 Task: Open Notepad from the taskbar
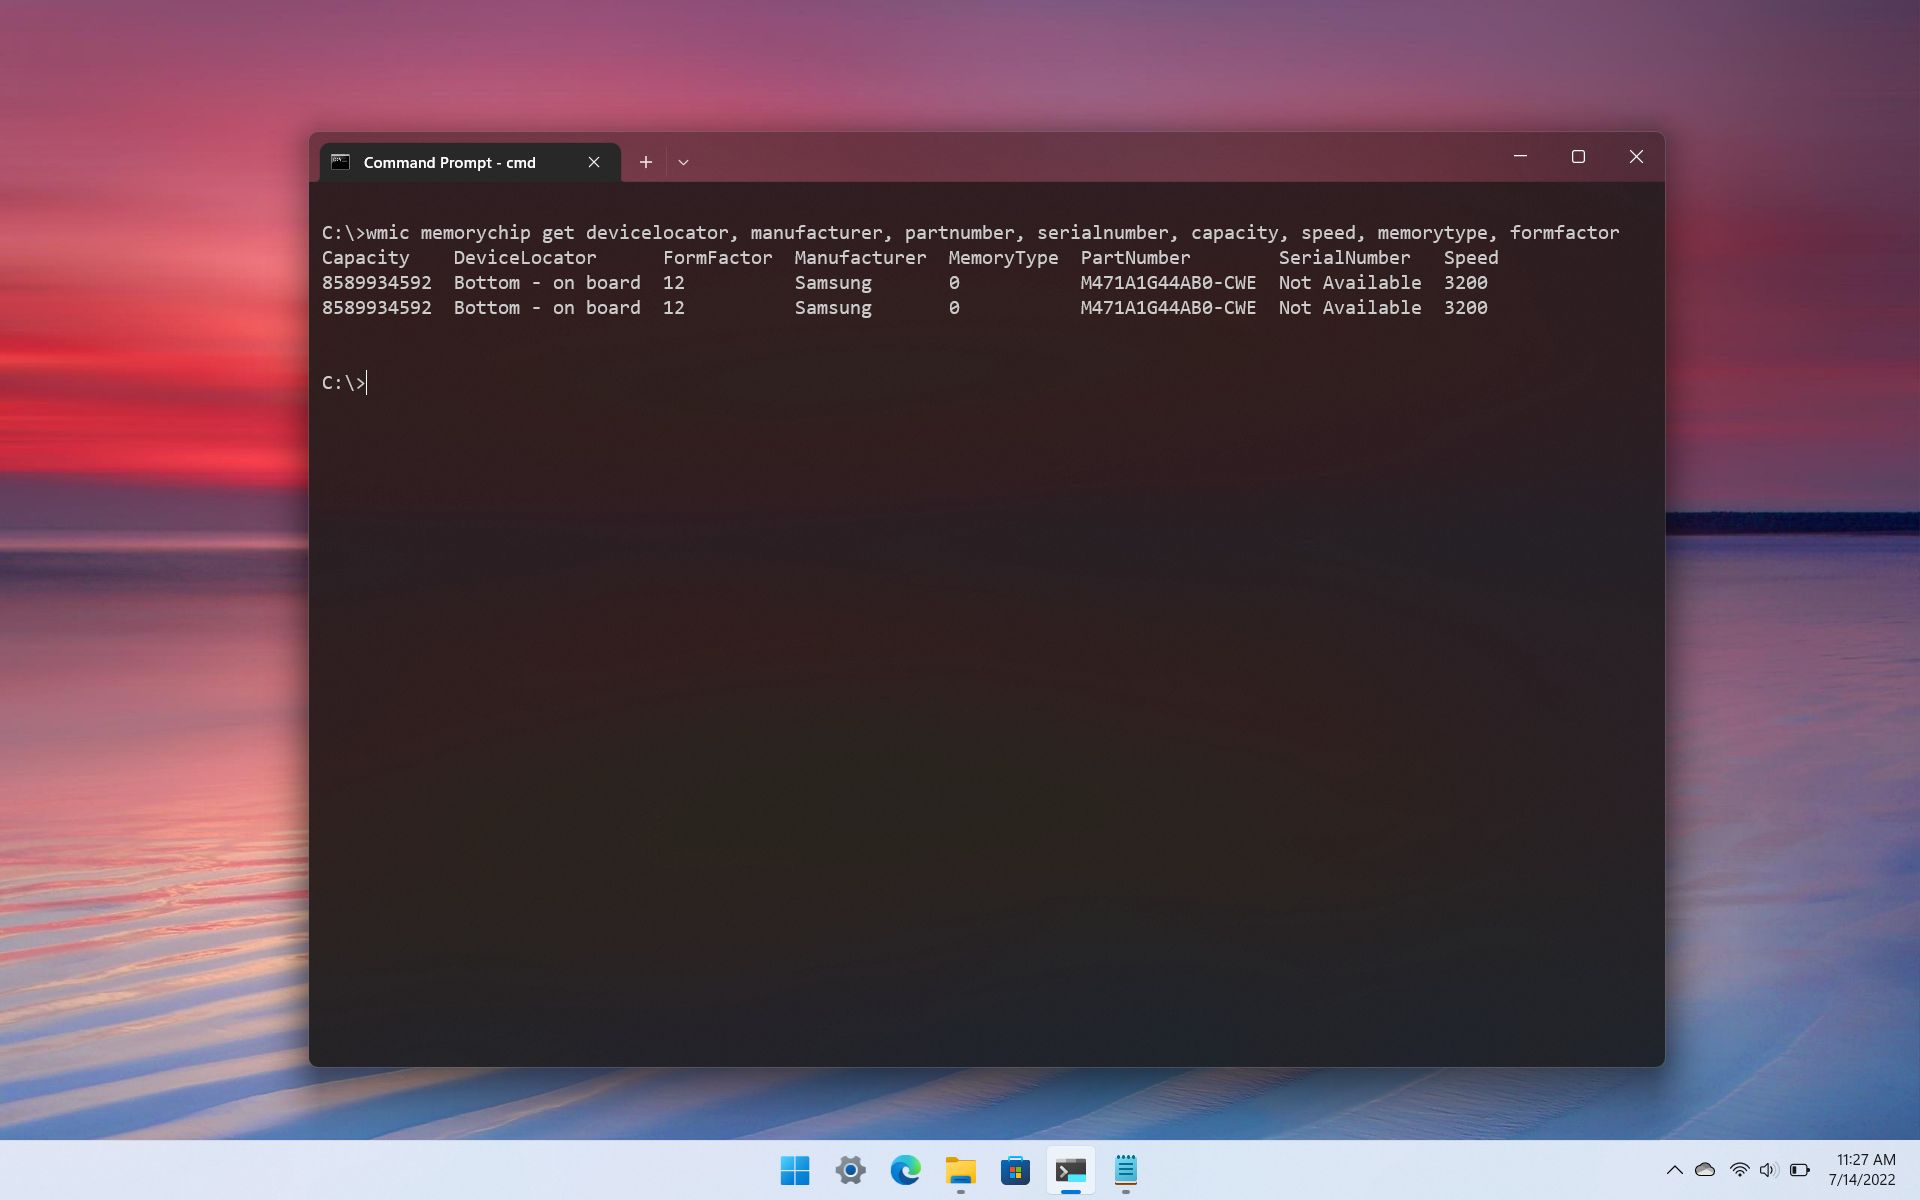pyautogui.click(x=1126, y=1170)
